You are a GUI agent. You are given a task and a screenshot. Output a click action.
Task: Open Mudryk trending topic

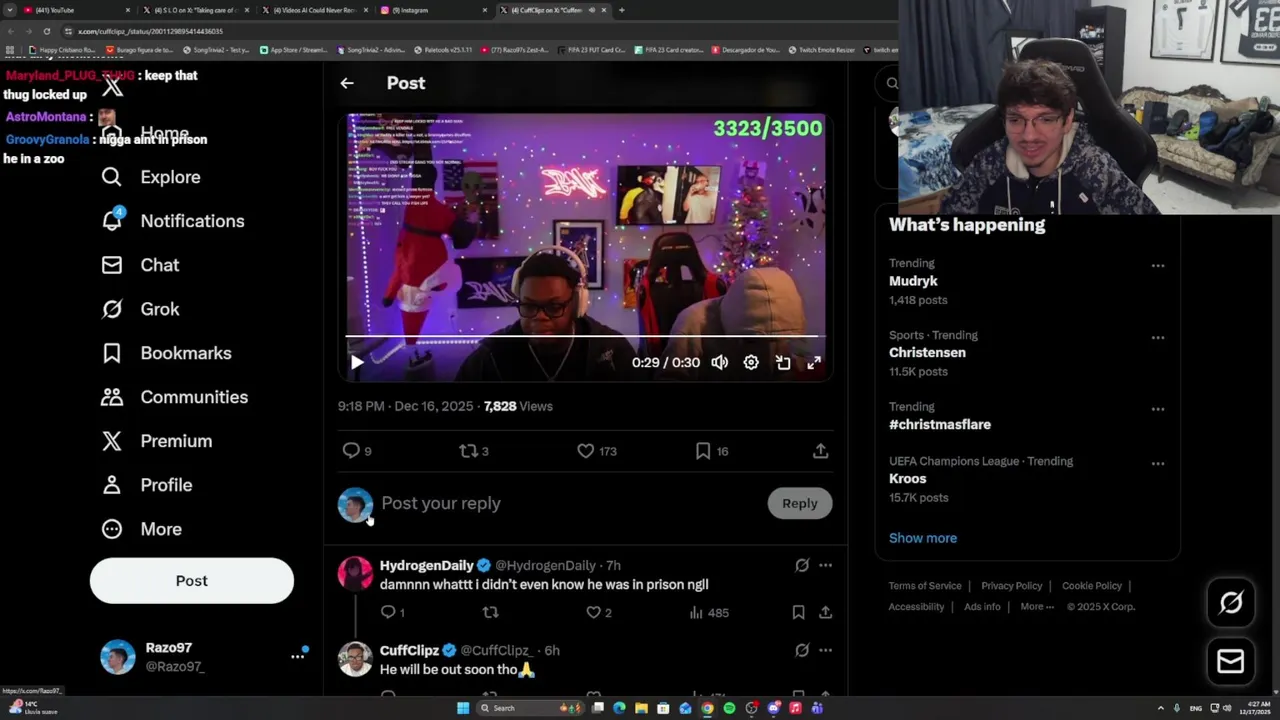click(x=913, y=281)
